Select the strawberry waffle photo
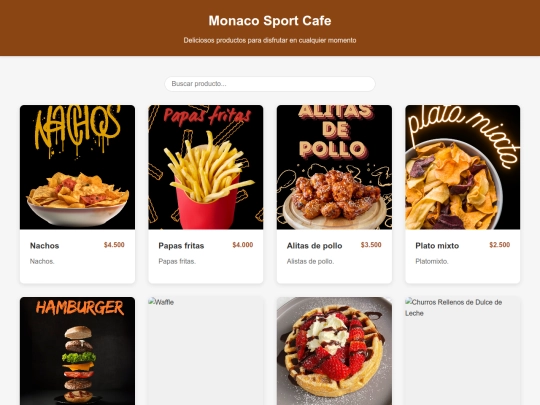 pos(334,351)
